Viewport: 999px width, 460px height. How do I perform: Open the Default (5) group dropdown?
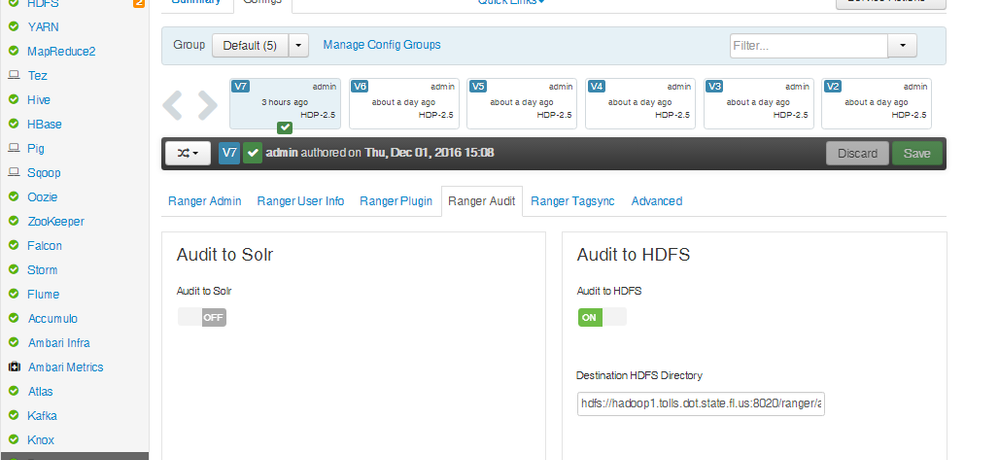(x=250, y=46)
